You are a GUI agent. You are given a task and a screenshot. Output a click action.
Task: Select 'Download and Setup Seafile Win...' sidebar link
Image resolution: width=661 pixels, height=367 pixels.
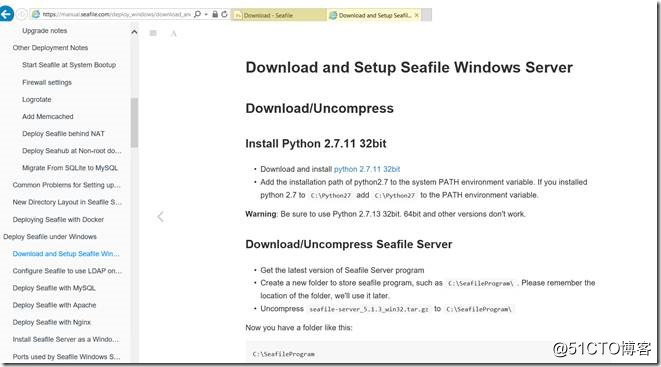[x=66, y=254]
